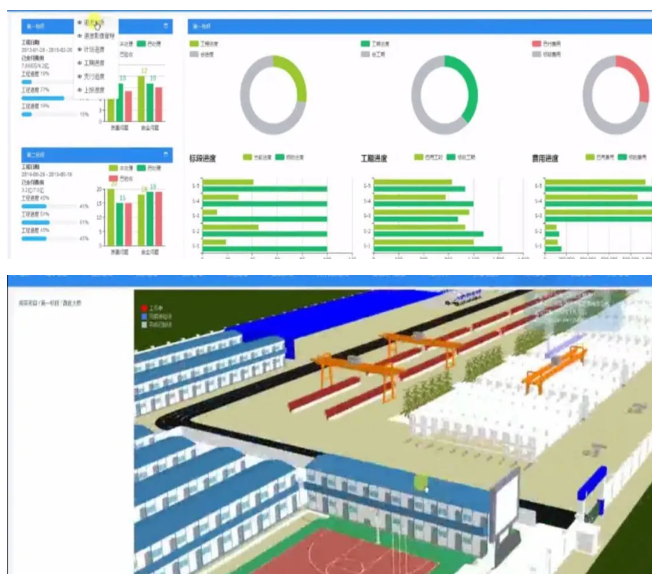The width and height of the screenshot is (656, 576).
Task: Click the red 工作中 legend dot in 3D view
Action: click(144, 308)
